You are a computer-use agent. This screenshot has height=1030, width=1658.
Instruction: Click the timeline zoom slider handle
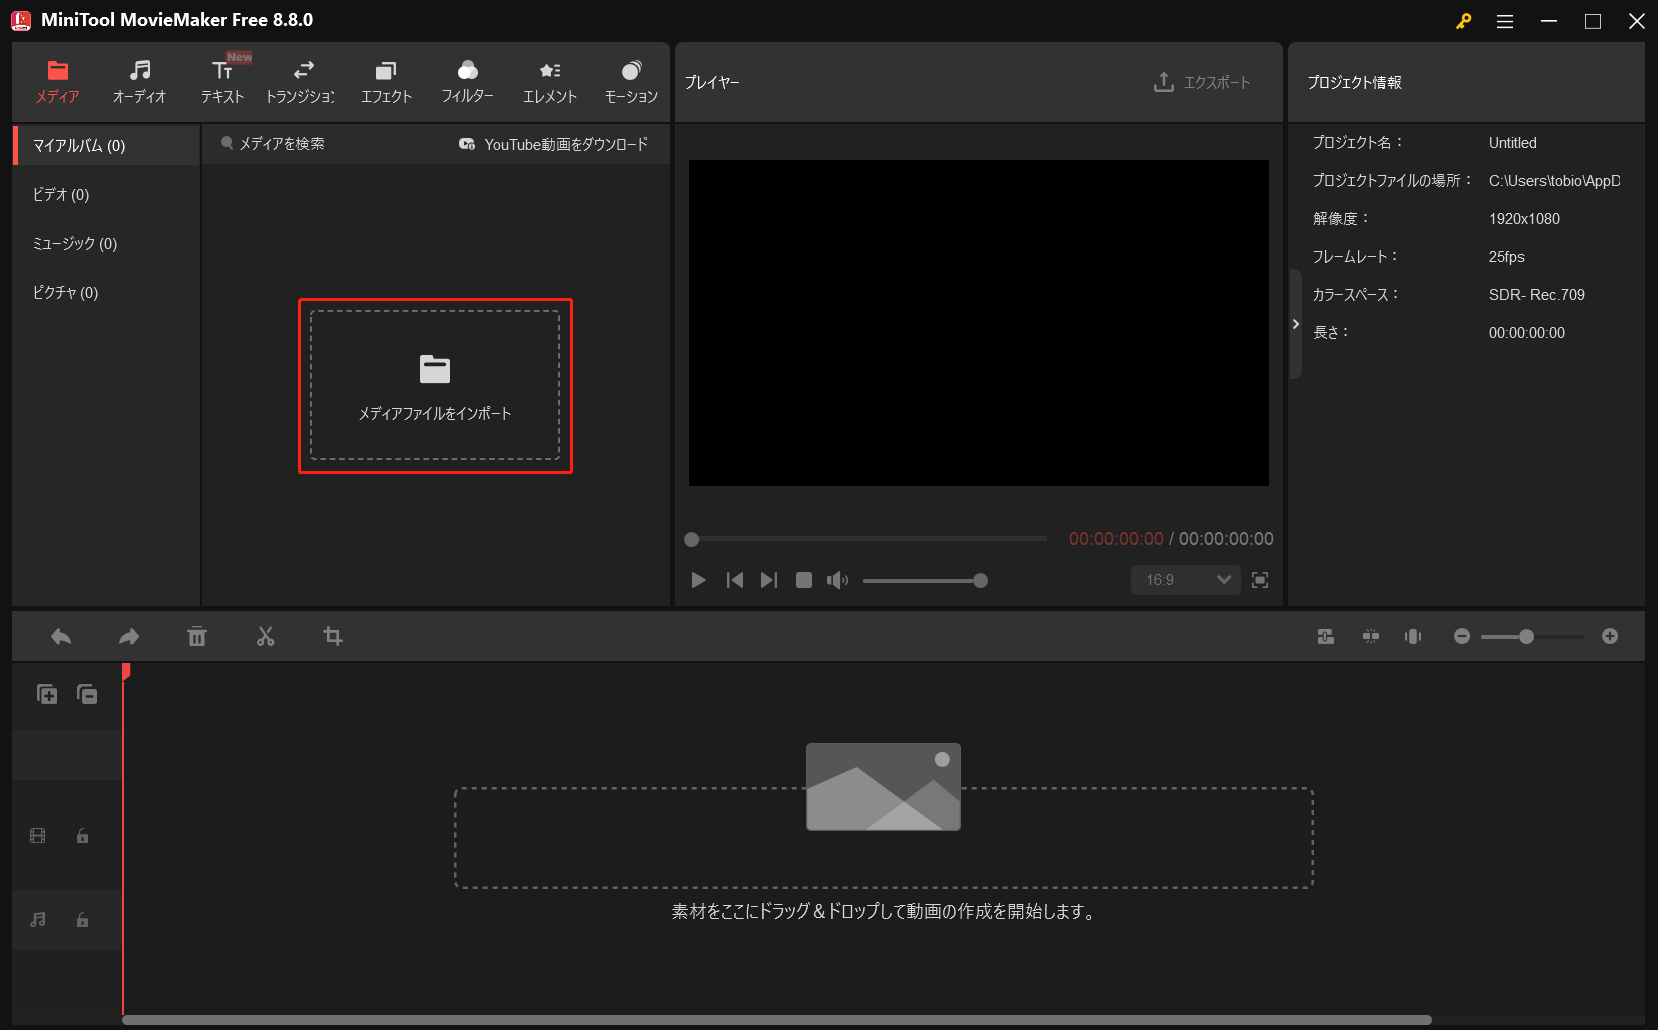(1526, 637)
